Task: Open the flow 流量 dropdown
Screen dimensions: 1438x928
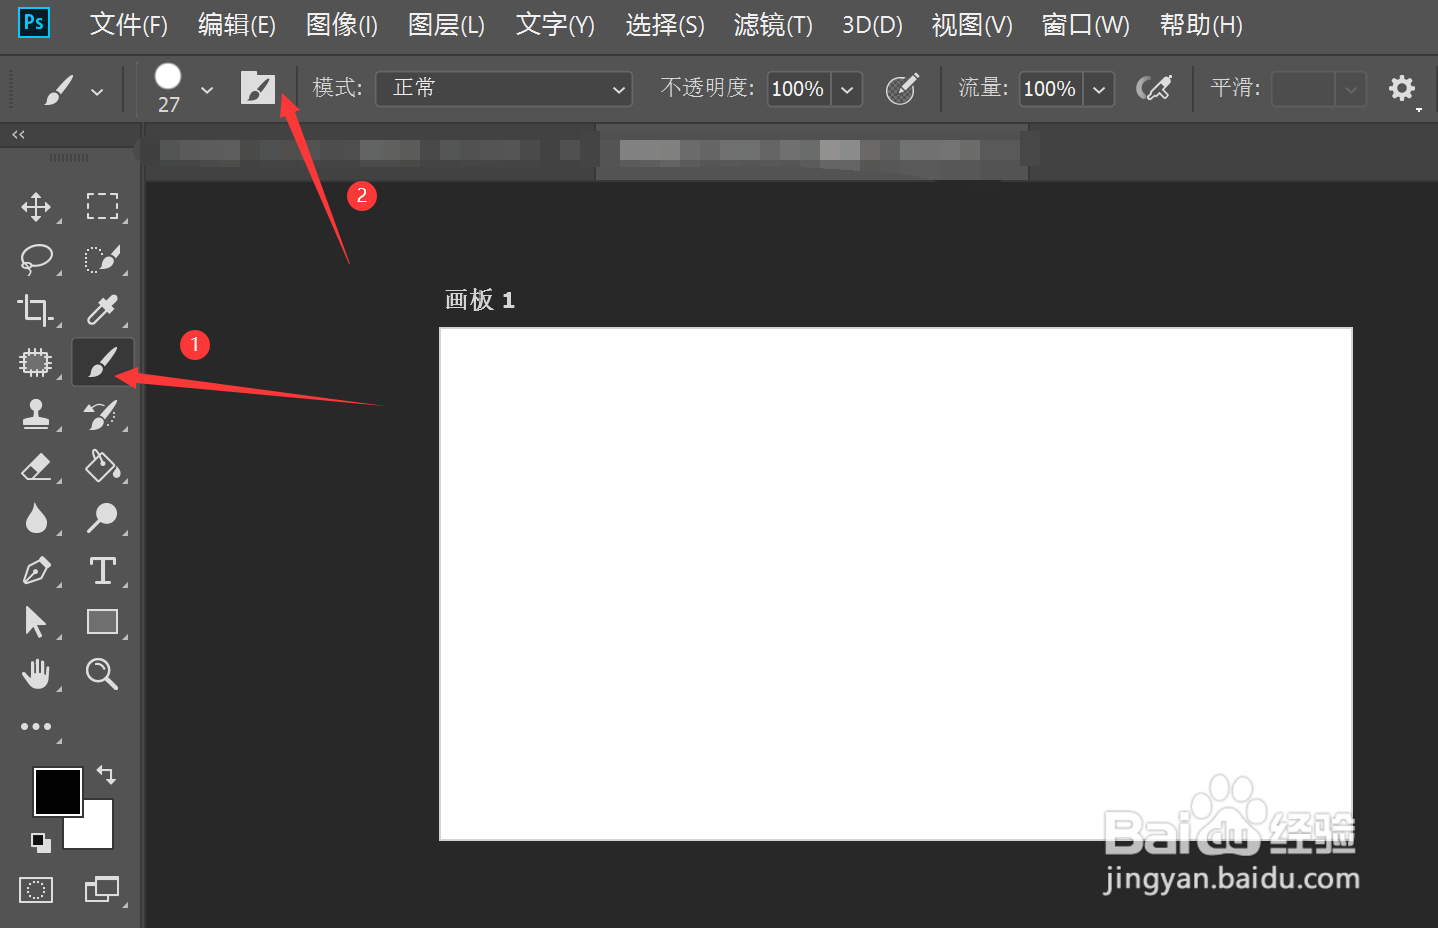Action: coord(1098,89)
